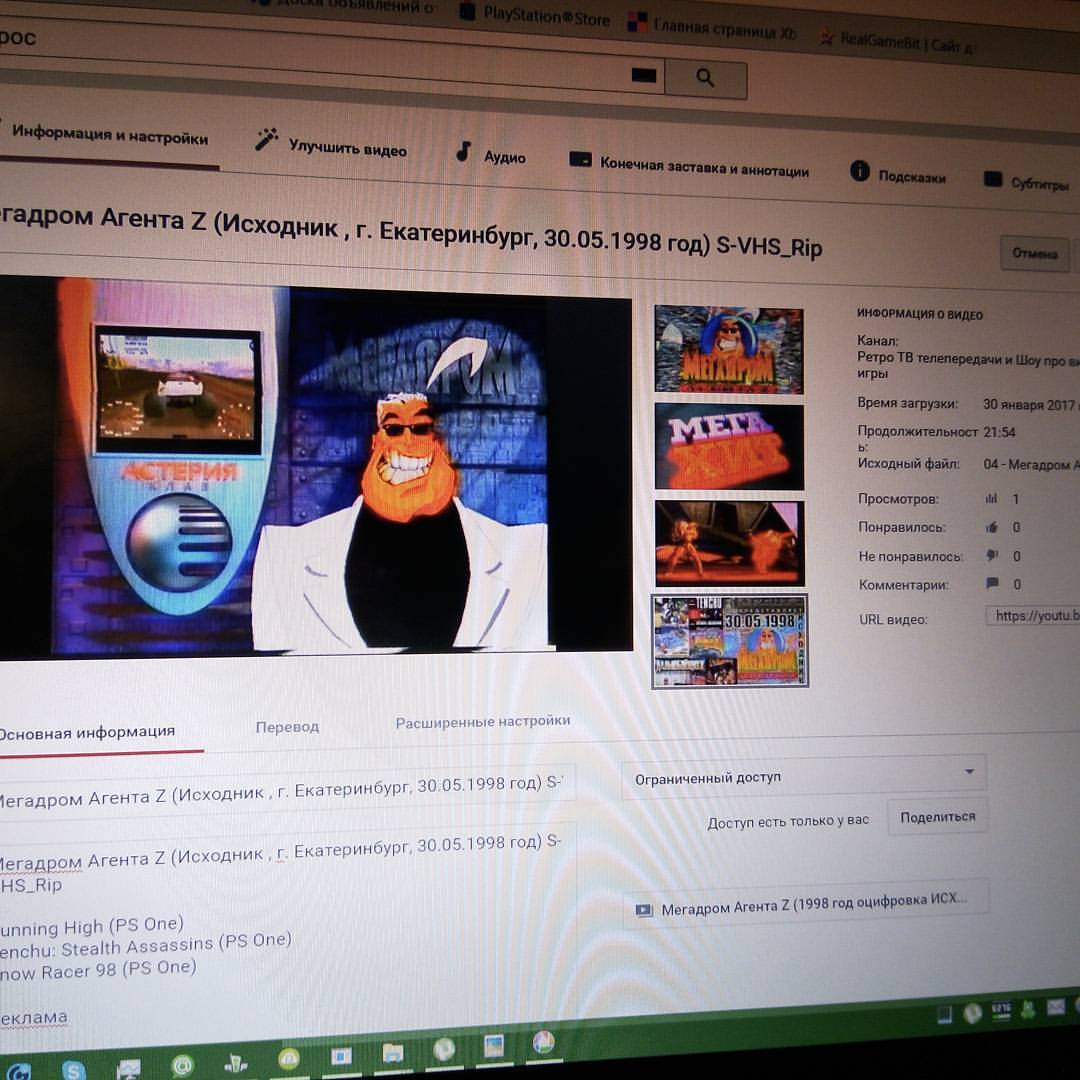Switch to the Информация и настройки tab

(x=110, y=135)
